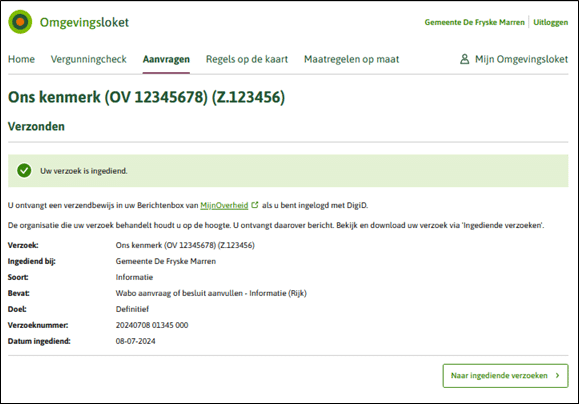Viewport: 579px width, 404px height.
Task: Click the Naar ingediende verzoeken button
Action: point(506,376)
